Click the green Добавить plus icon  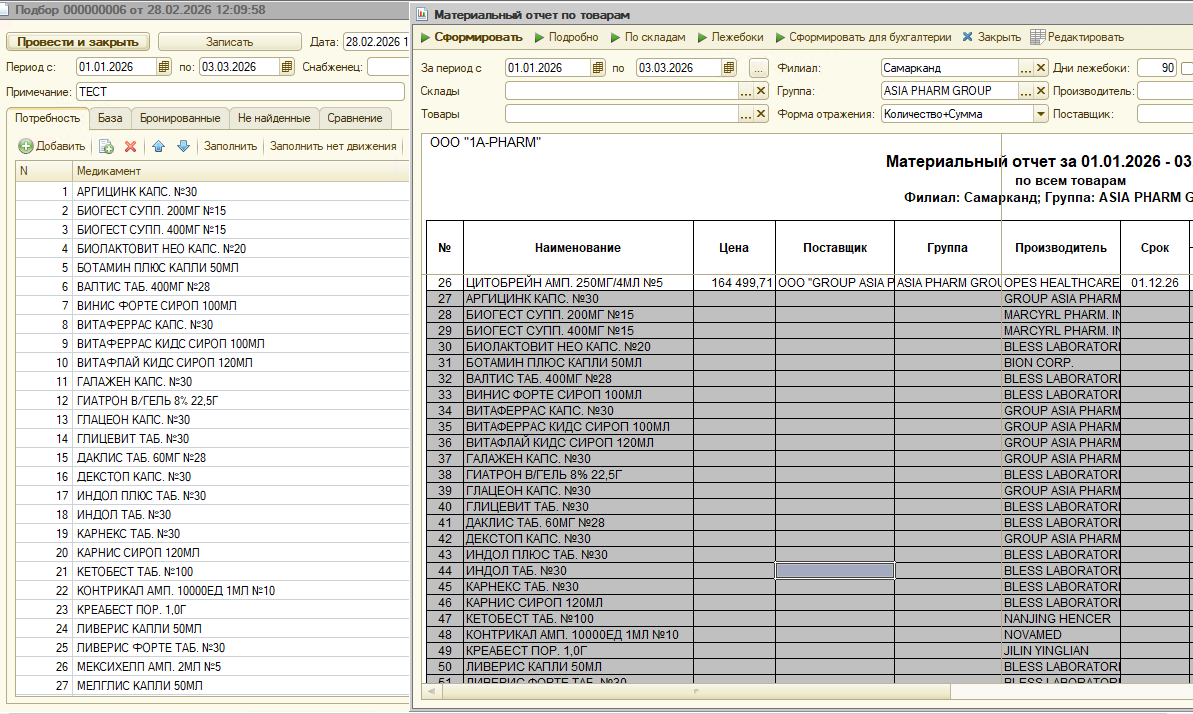tap(26, 146)
